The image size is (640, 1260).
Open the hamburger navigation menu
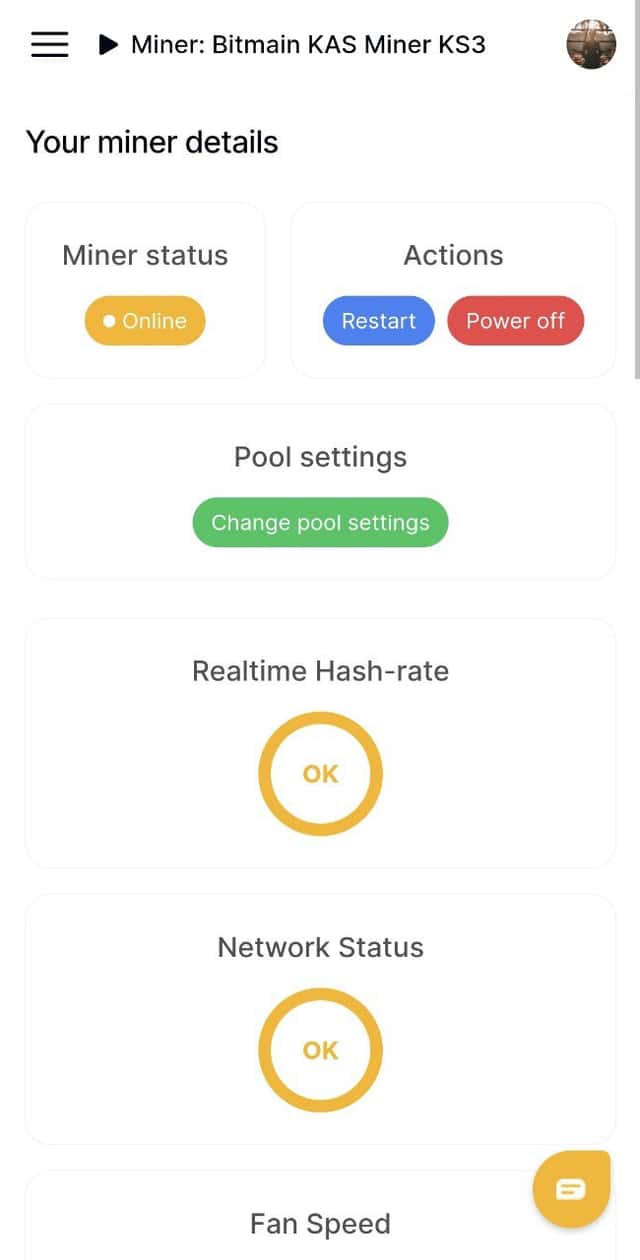tap(49, 44)
